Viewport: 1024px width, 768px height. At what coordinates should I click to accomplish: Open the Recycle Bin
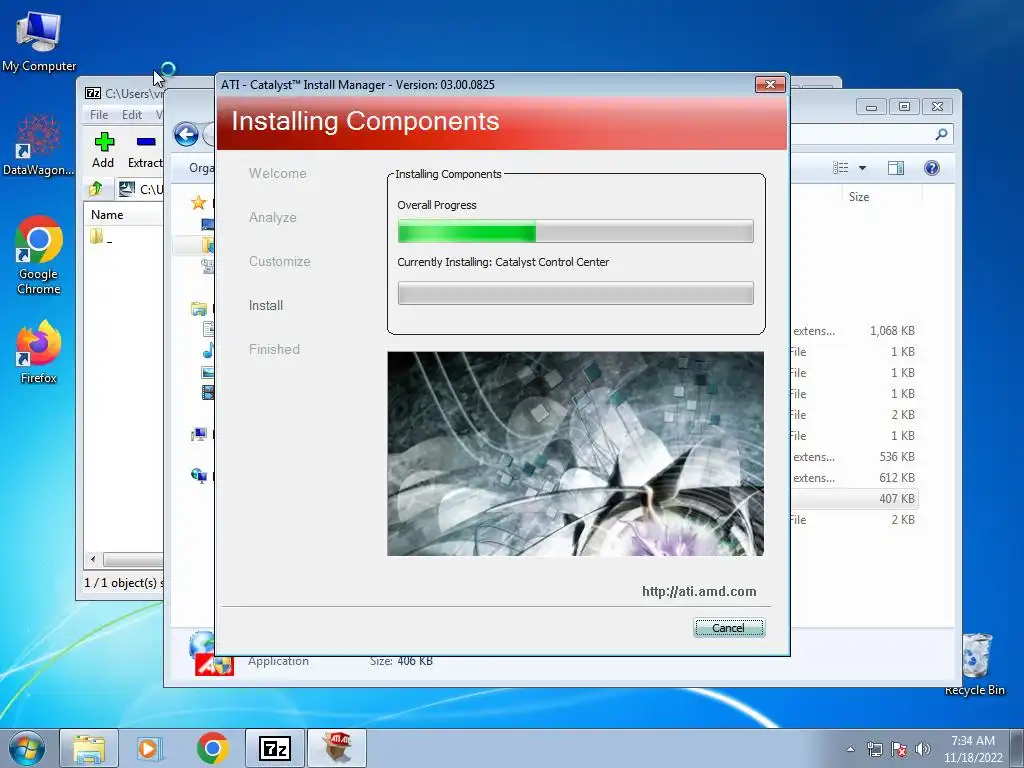click(x=975, y=664)
